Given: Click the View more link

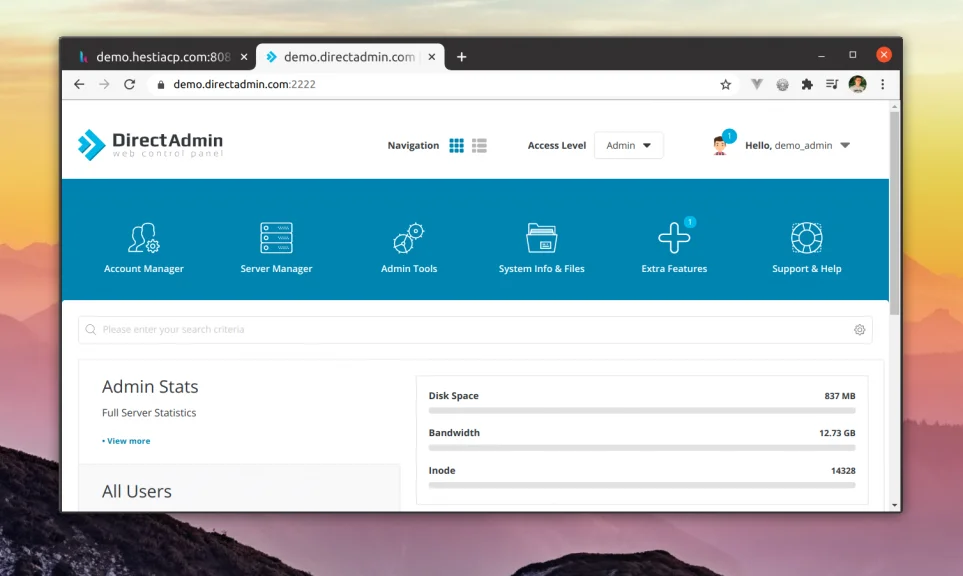Looking at the screenshot, I should click(x=126, y=441).
